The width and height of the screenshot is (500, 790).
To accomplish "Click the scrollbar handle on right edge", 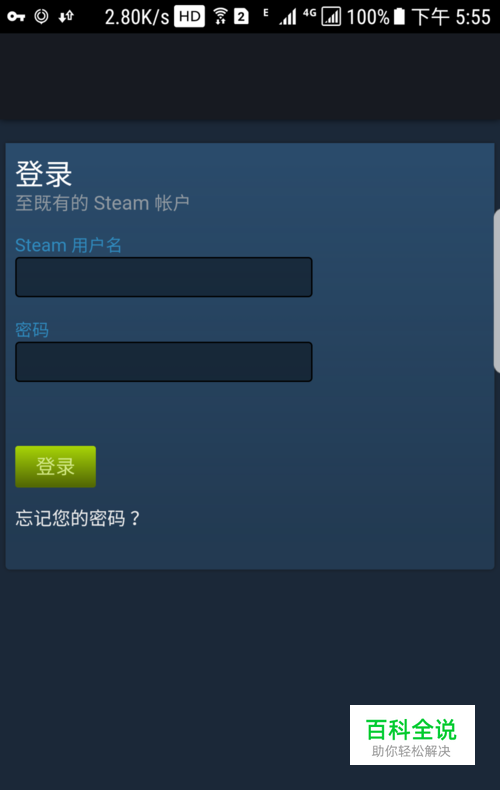I will [496, 291].
